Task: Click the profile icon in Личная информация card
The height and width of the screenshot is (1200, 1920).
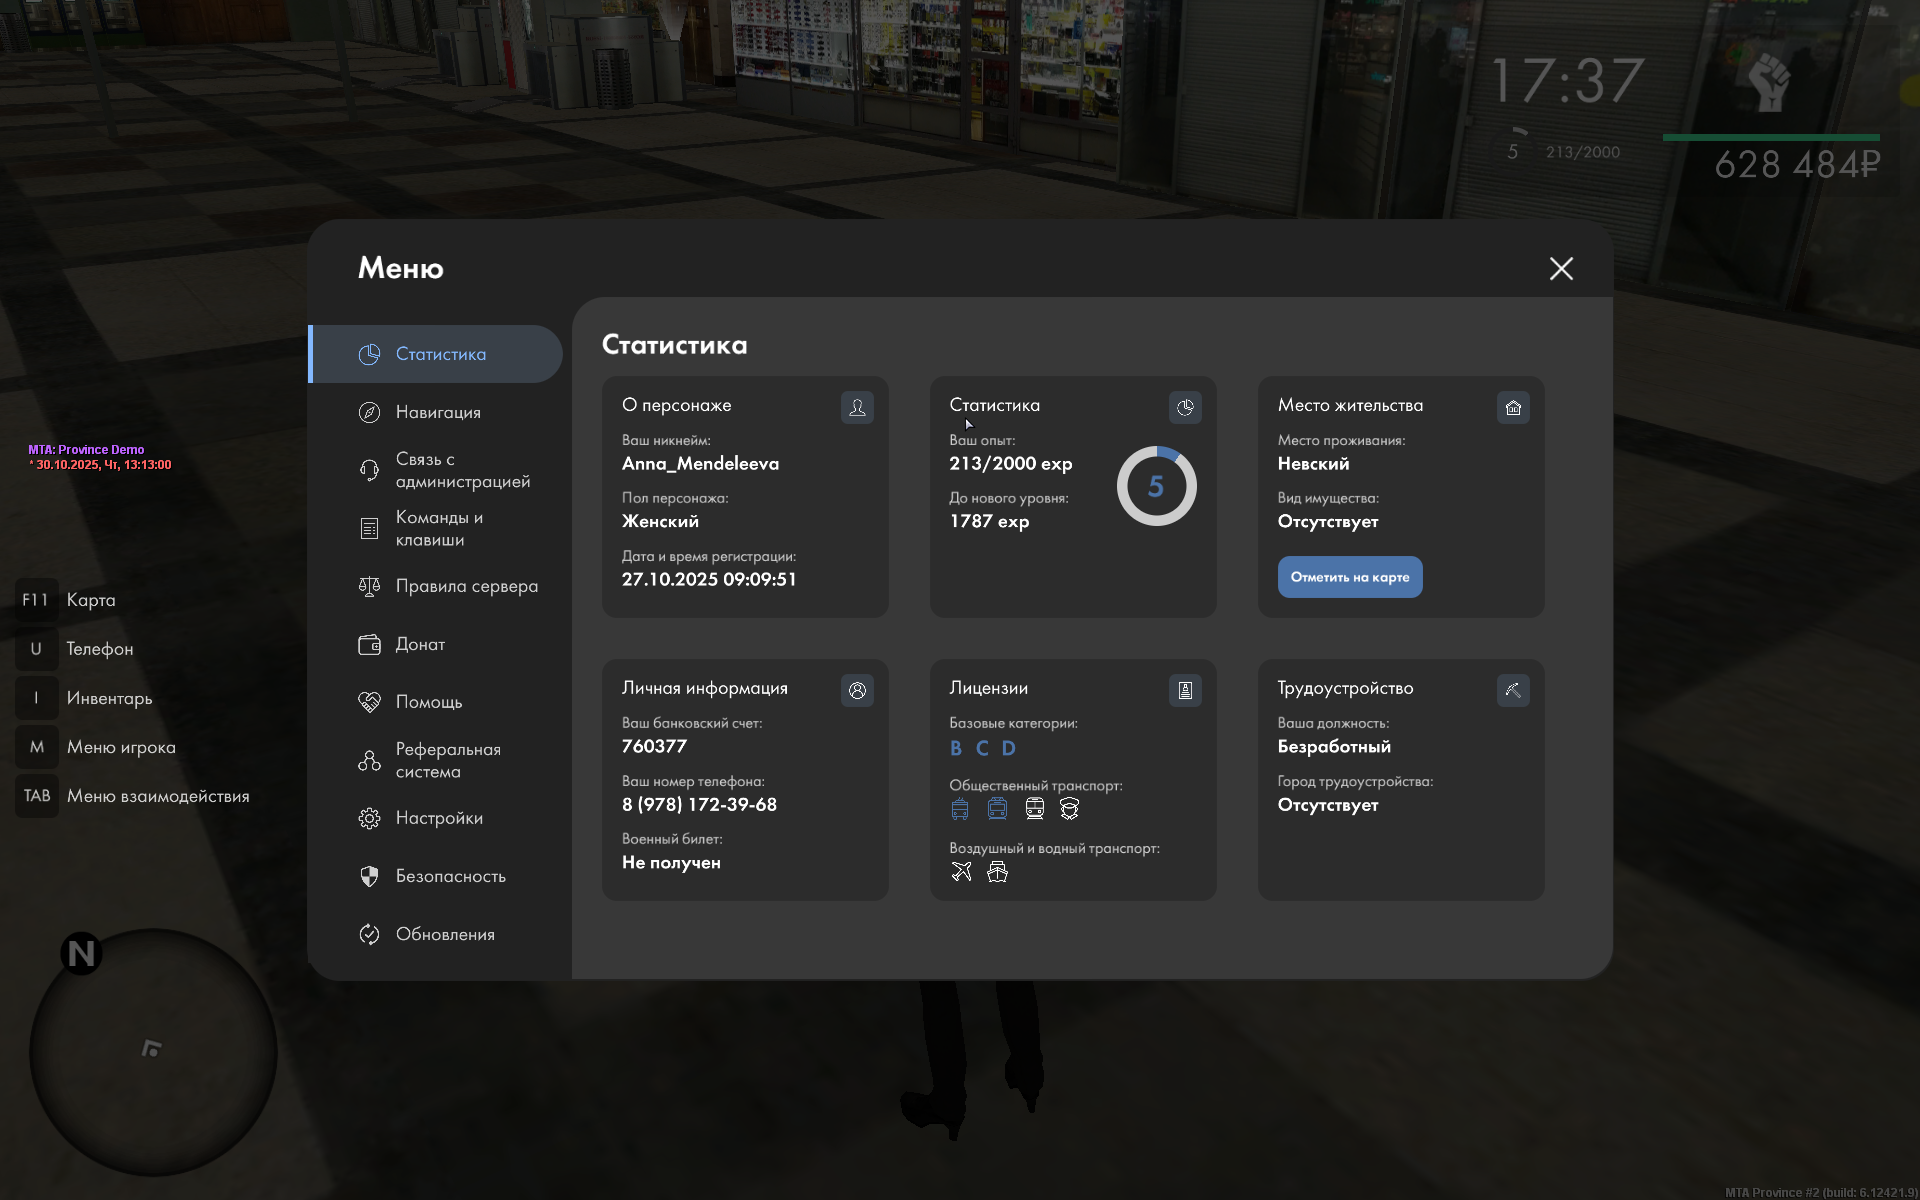Action: pyautogui.click(x=857, y=690)
